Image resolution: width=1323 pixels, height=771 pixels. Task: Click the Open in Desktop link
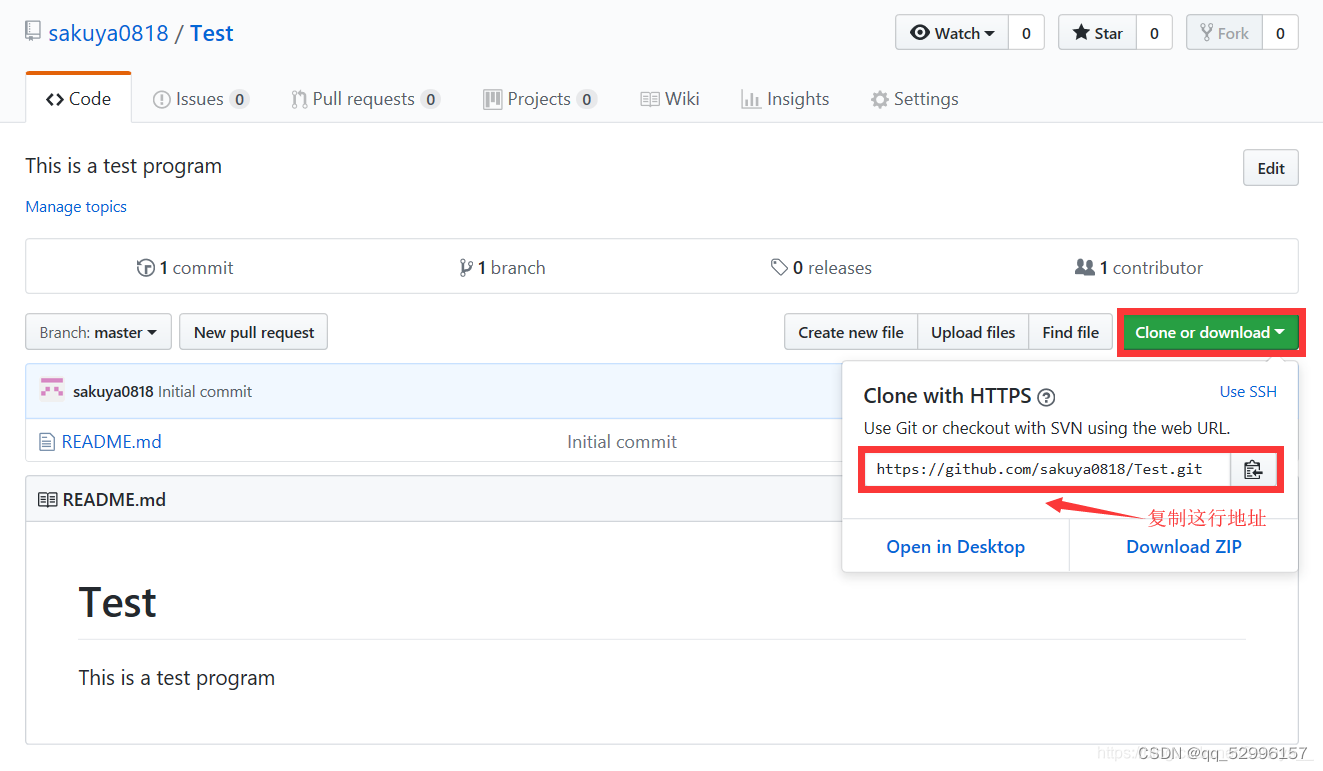(x=955, y=547)
